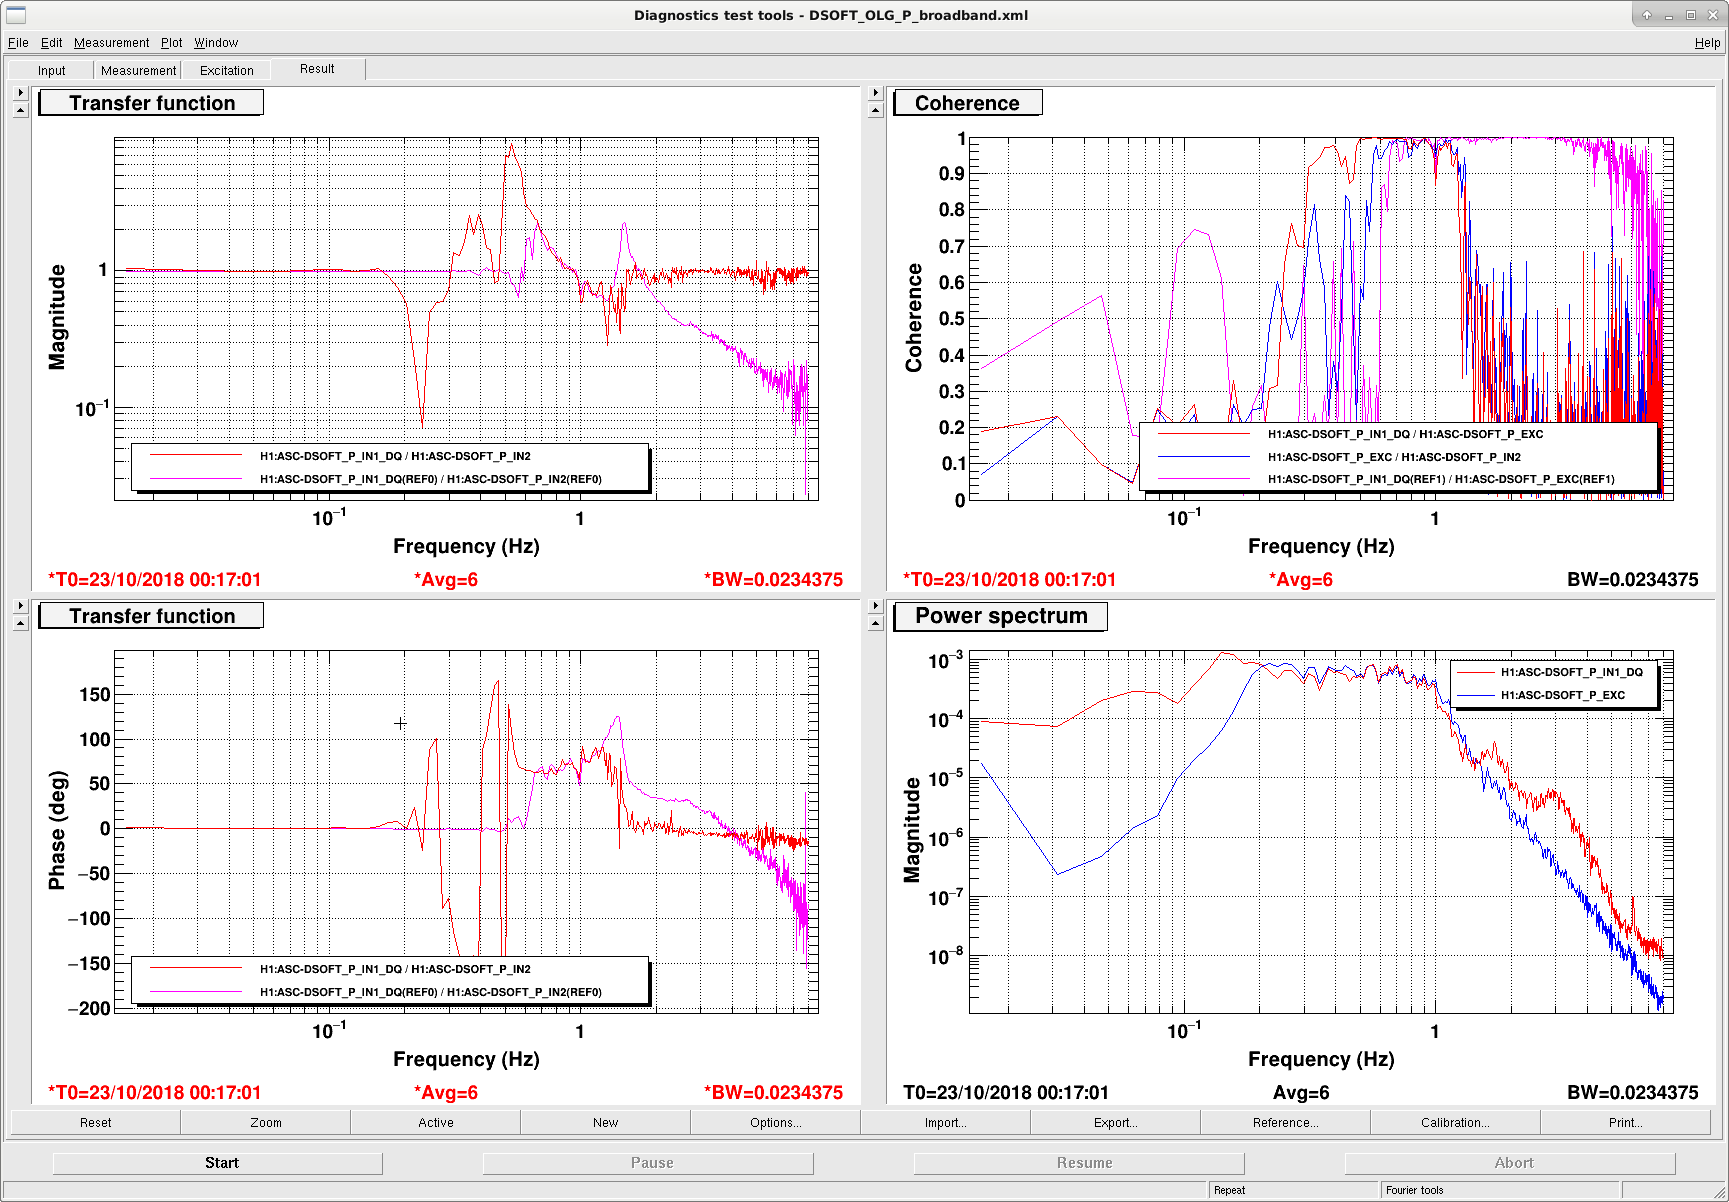Click right-arrow button beside Power spectrum plot

(876, 606)
